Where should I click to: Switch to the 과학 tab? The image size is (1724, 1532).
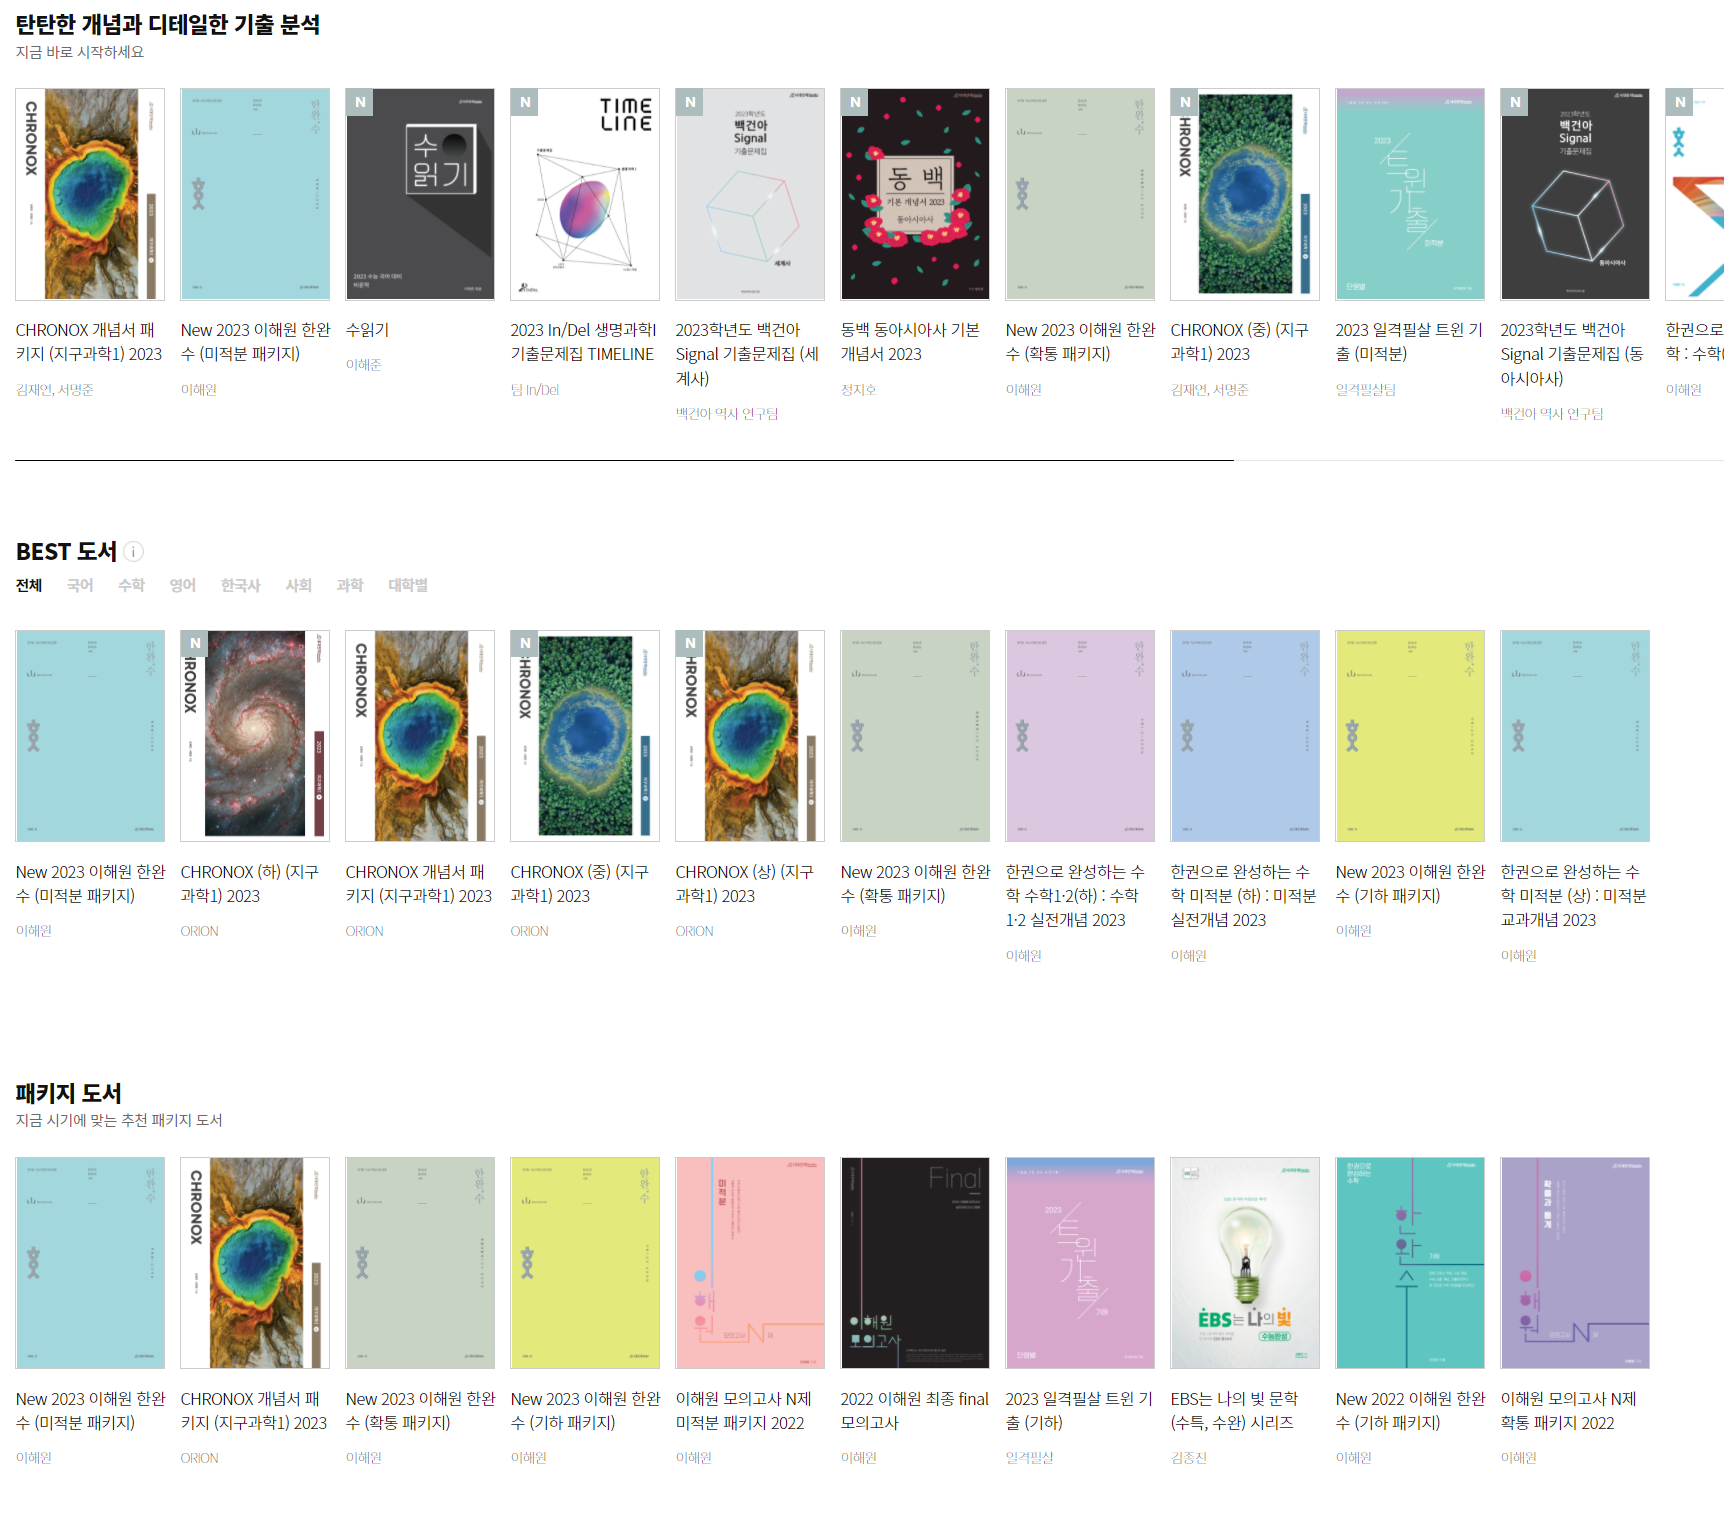tap(349, 585)
